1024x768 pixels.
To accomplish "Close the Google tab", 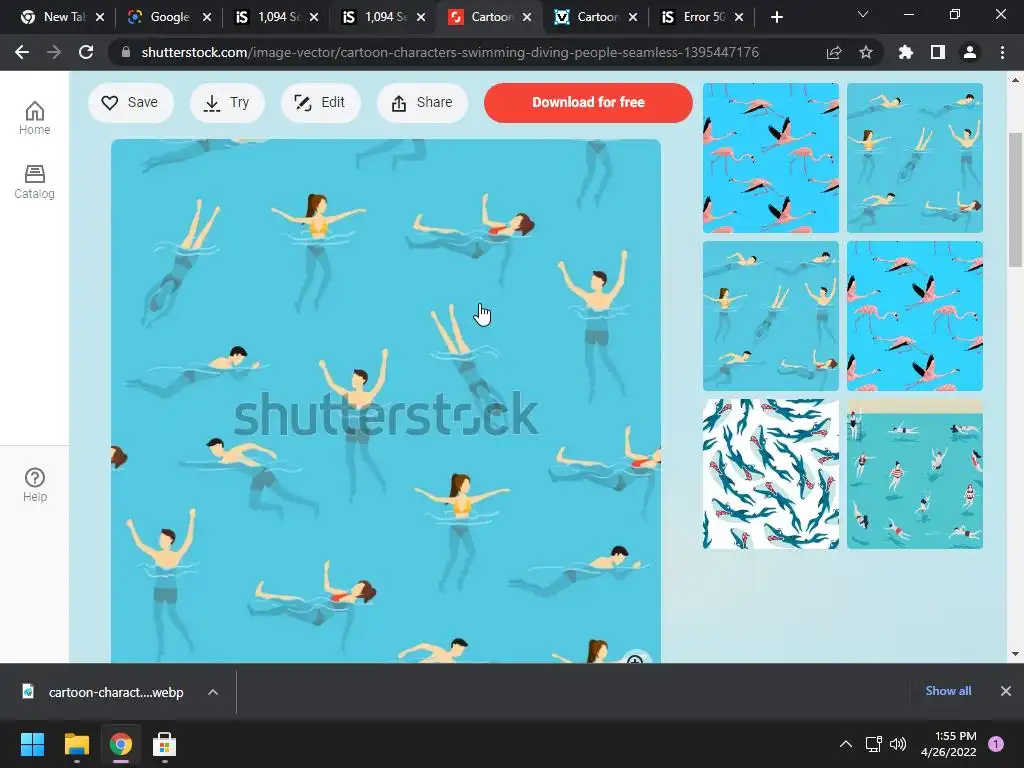I will (207, 18).
